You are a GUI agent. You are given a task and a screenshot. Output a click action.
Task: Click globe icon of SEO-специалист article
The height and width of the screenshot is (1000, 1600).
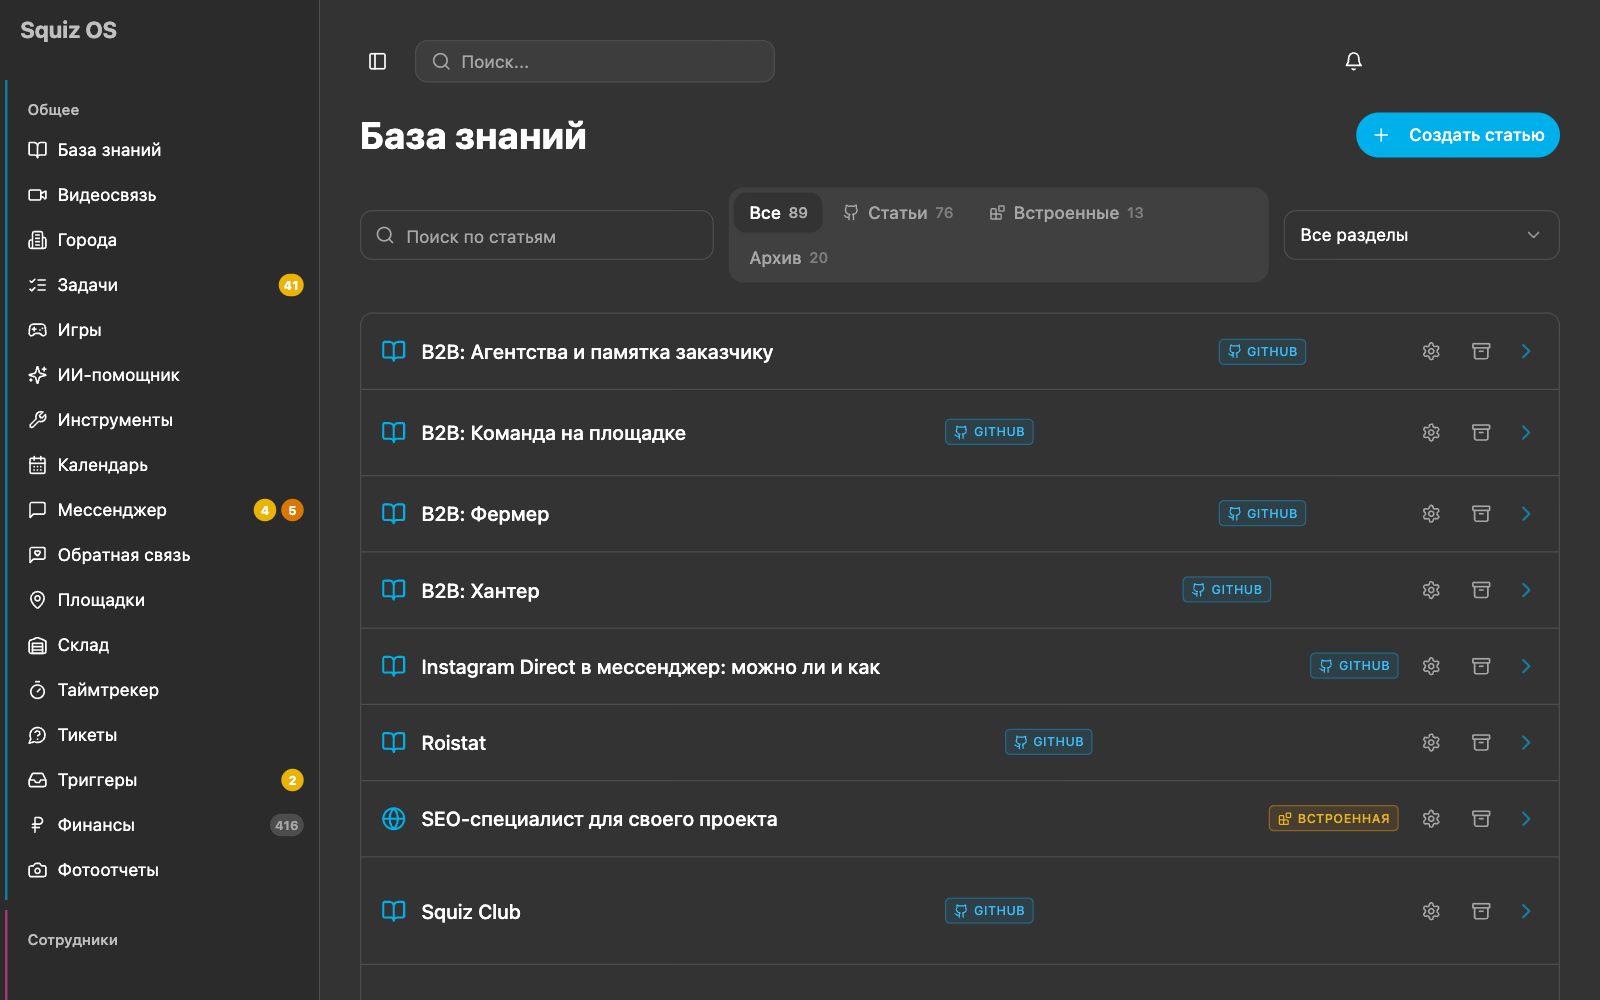[x=394, y=818]
